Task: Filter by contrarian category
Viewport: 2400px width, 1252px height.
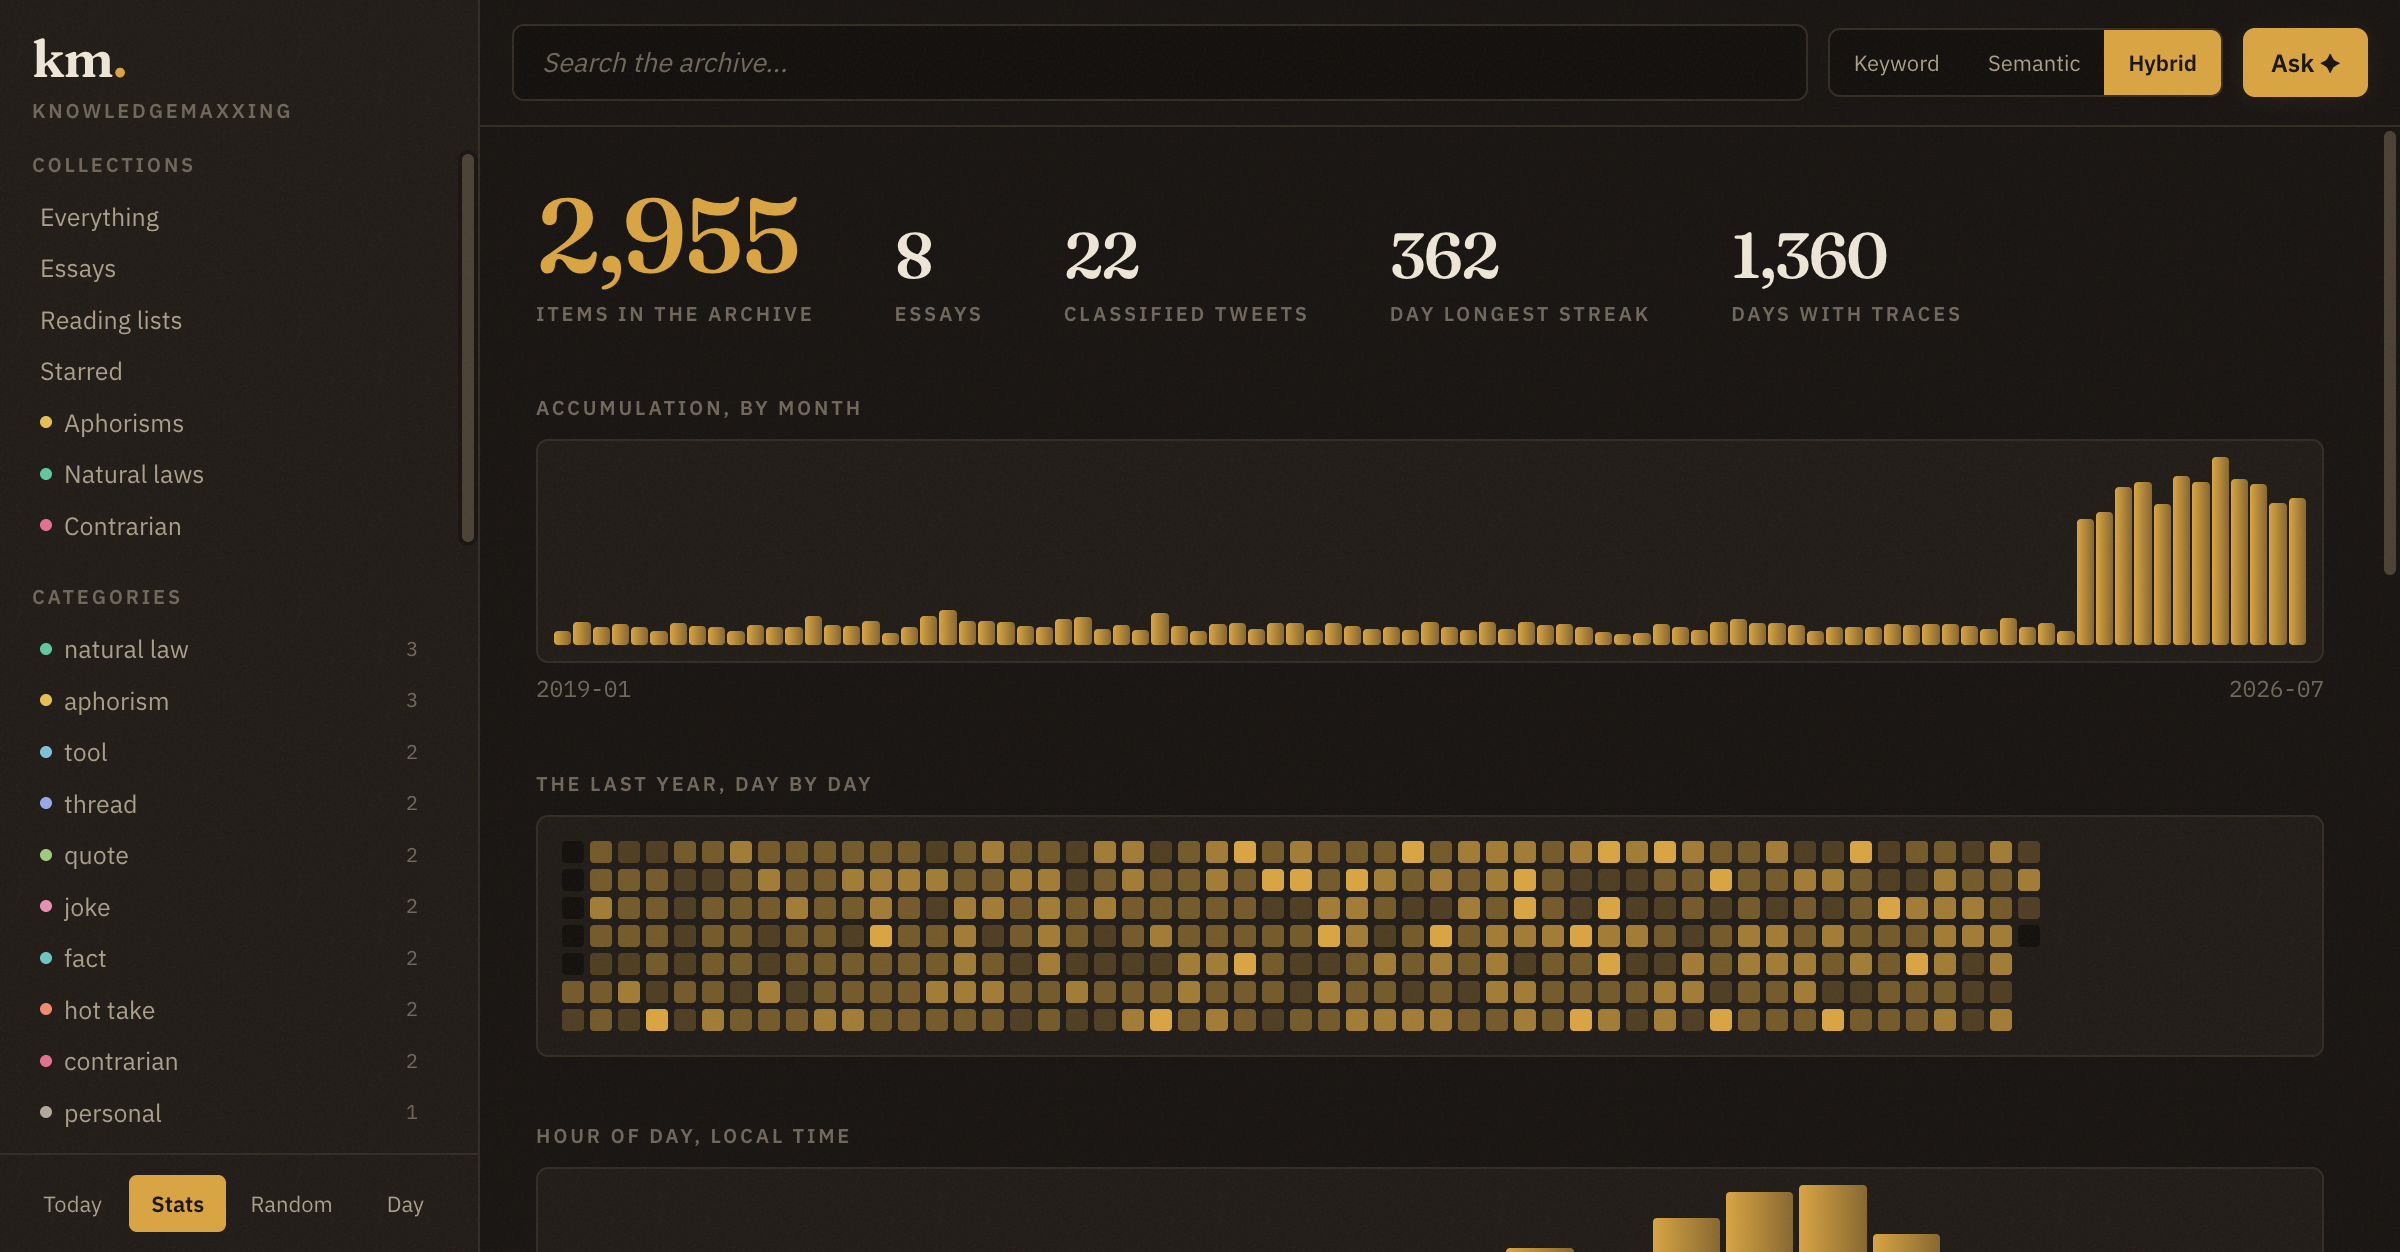Action: pyautogui.click(x=229, y=1062)
